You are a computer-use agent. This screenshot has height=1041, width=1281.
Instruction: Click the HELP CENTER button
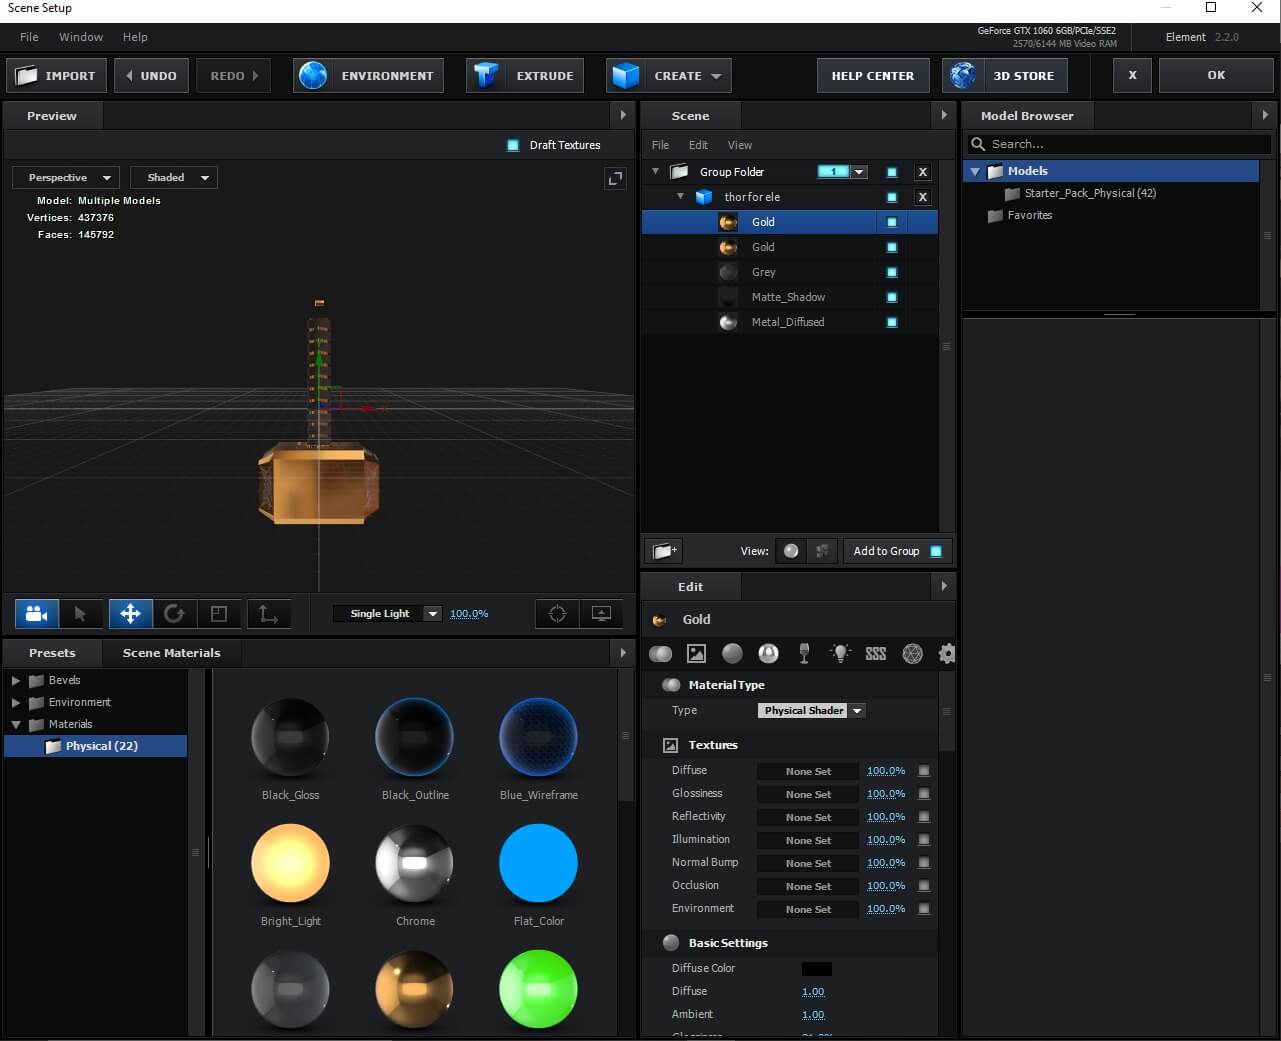[872, 76]
